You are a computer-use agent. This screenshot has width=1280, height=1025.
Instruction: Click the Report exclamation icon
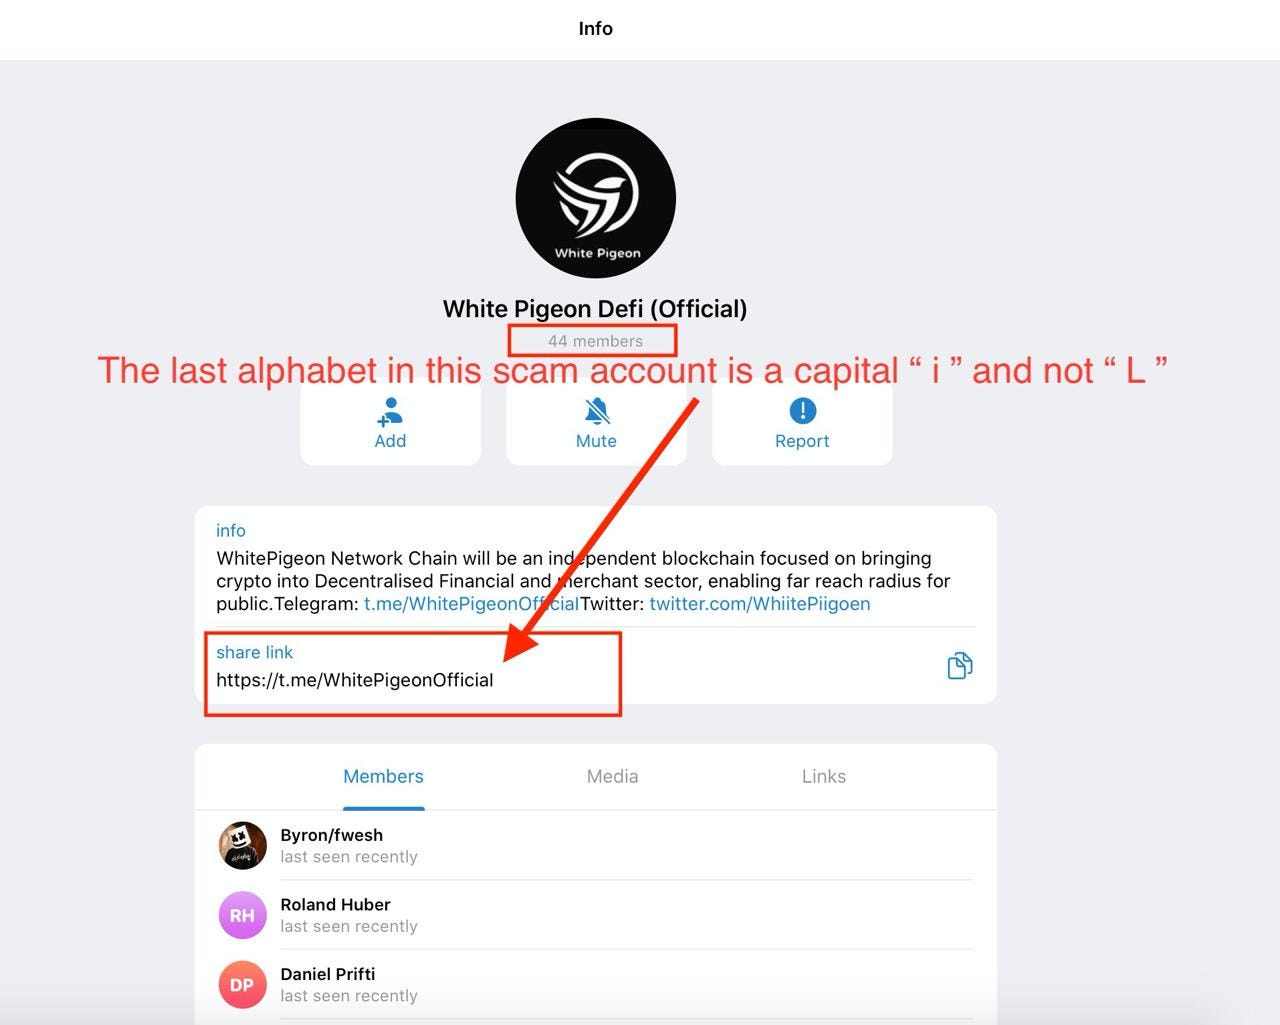[x=802, y=411]
